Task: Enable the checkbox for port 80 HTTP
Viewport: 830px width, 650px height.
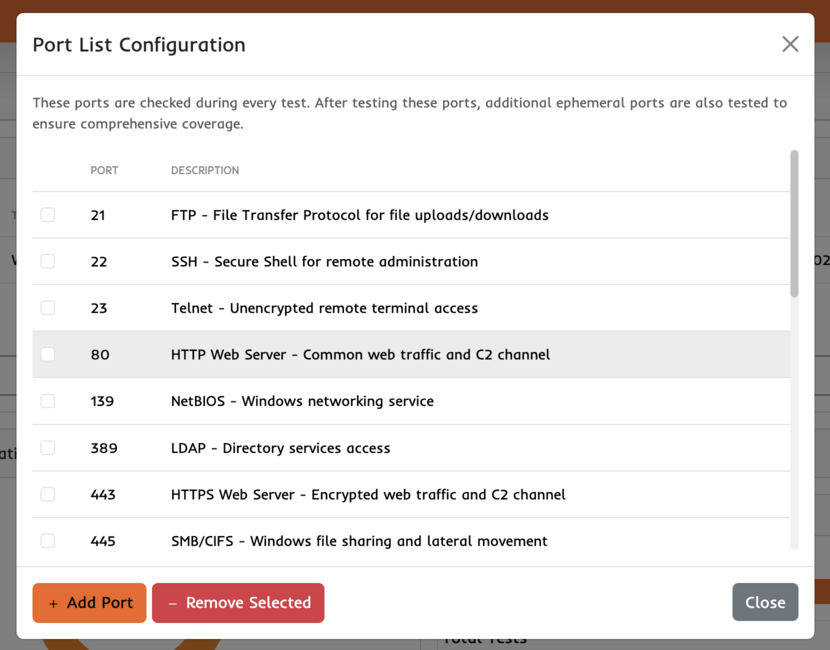Action: (x=48, y=354)
